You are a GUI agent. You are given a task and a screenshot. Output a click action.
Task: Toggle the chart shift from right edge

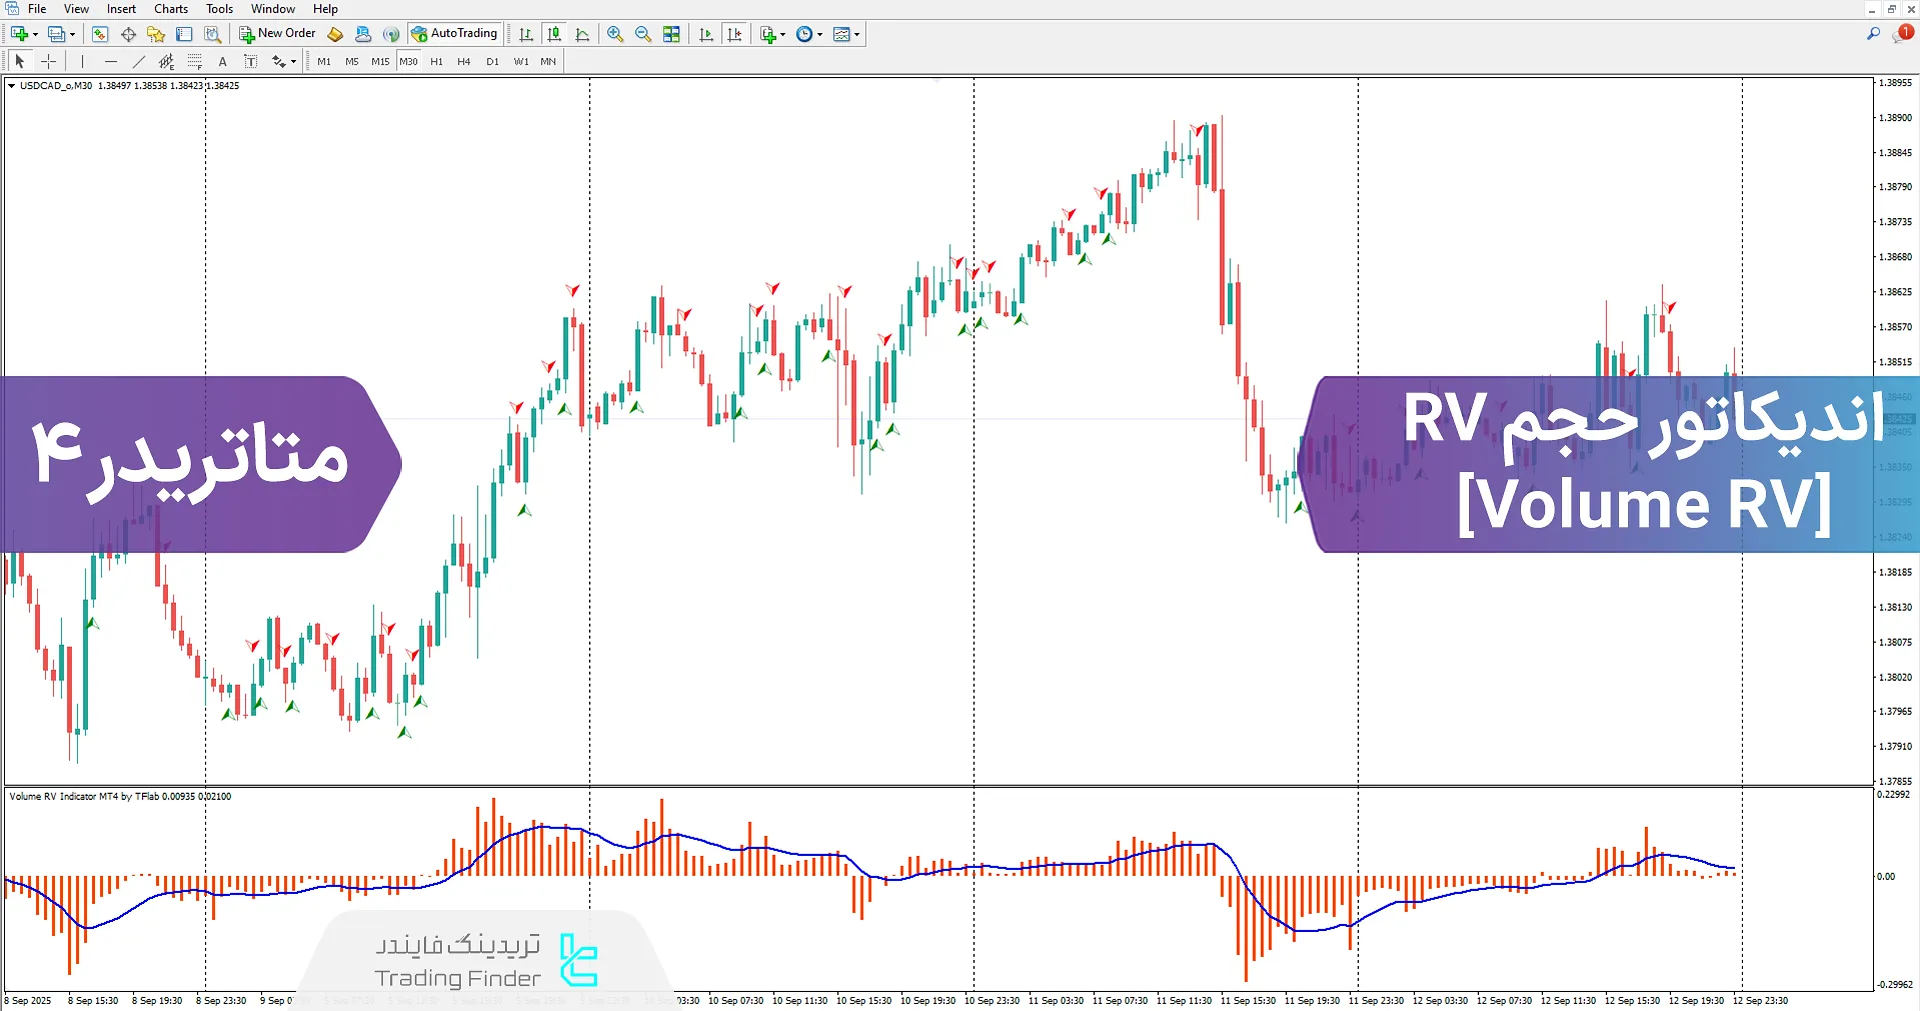pos(735,33)
